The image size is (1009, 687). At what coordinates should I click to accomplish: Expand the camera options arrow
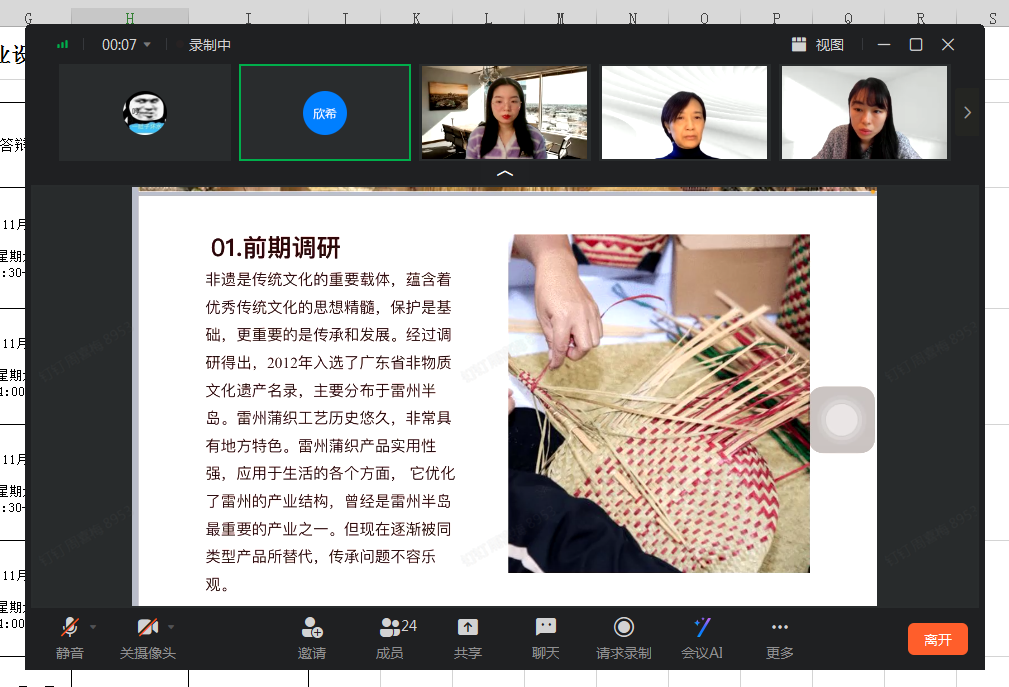pos(171,627)
